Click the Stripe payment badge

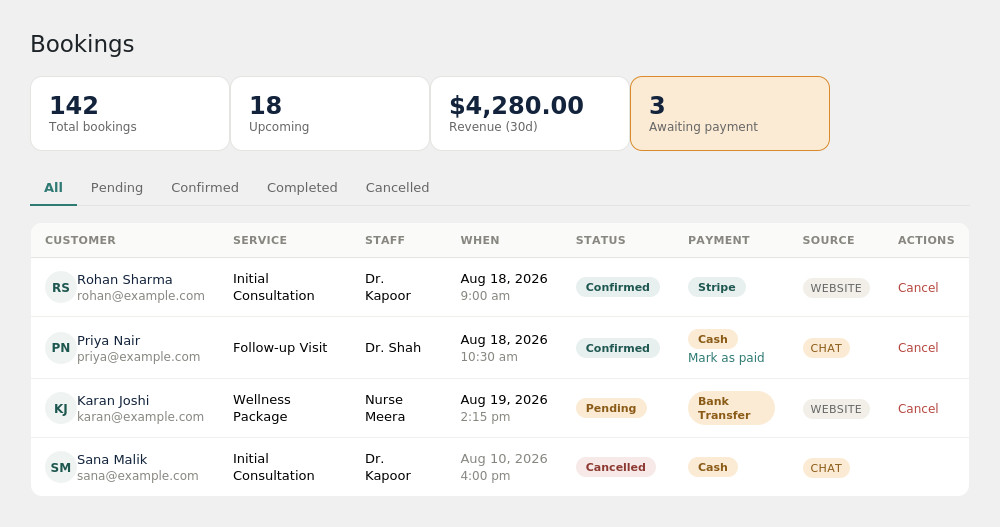click(716, 287)
